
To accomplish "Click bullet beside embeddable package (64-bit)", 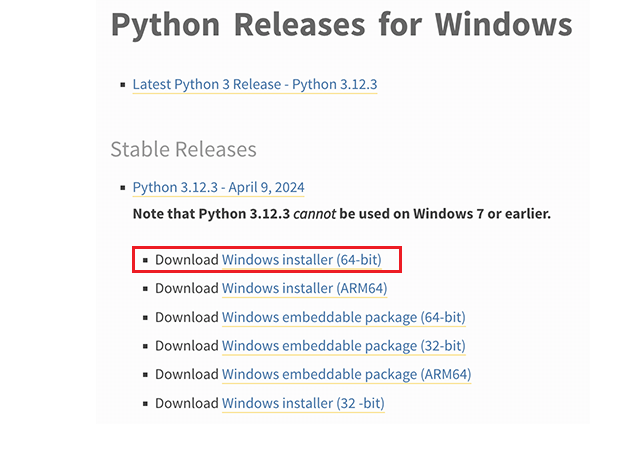I will coord(145,317).
